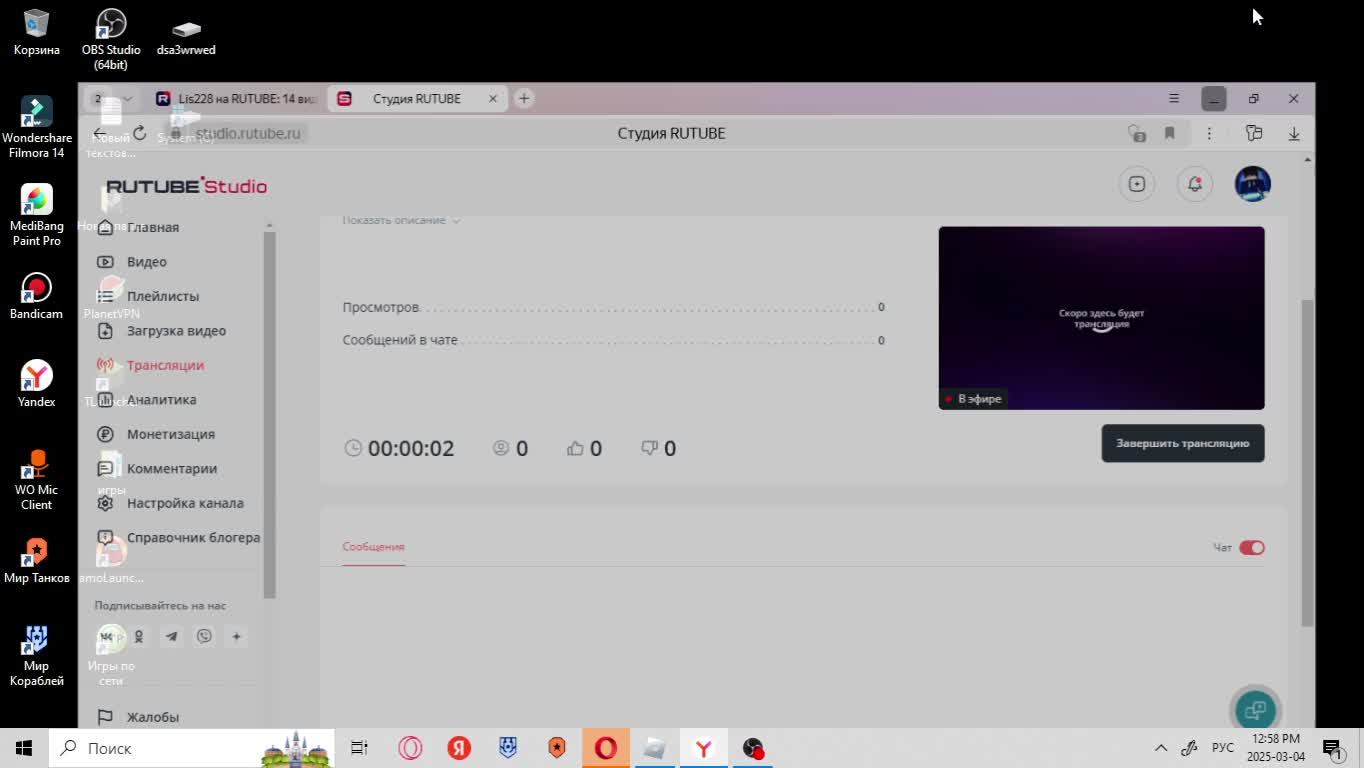This screenshot has height=768, width=1364.
Task: Open notifications bell in RUTUBE Studio
Action: (1194, 184)
